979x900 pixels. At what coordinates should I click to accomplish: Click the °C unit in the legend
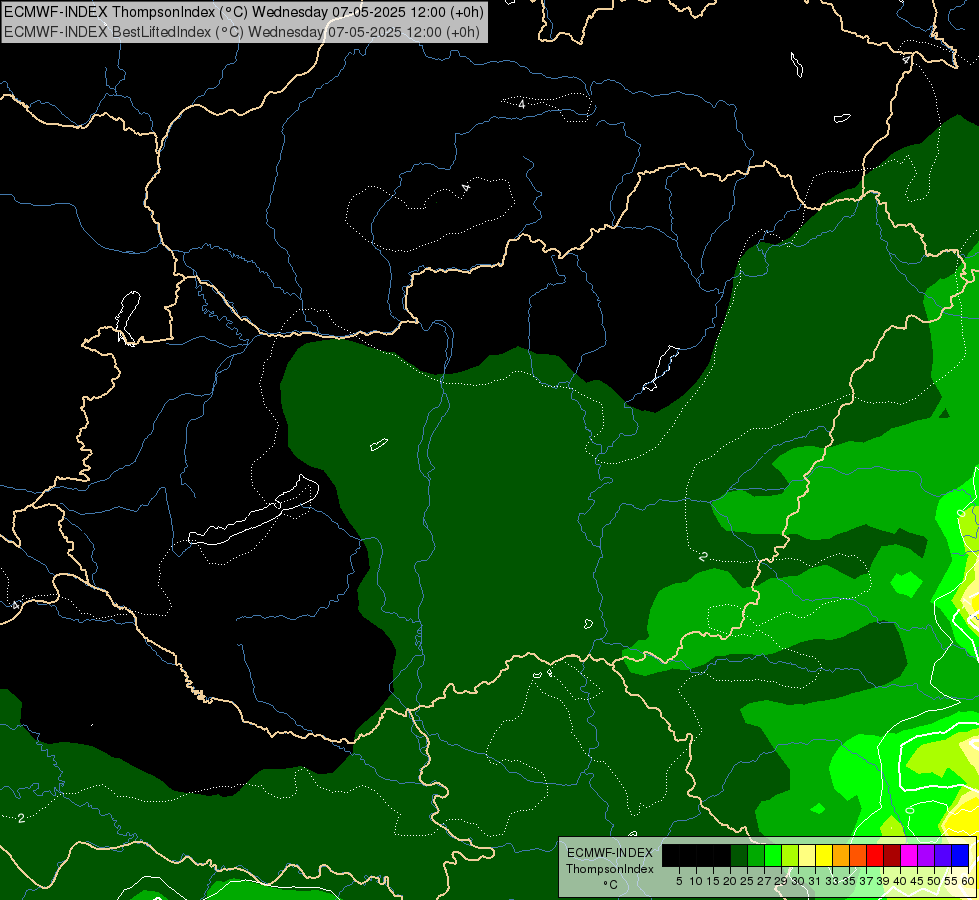tap(611, 885)
